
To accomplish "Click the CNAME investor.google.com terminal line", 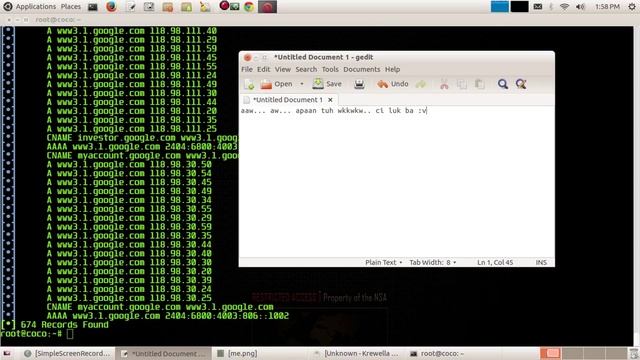I will click(142, 138).
